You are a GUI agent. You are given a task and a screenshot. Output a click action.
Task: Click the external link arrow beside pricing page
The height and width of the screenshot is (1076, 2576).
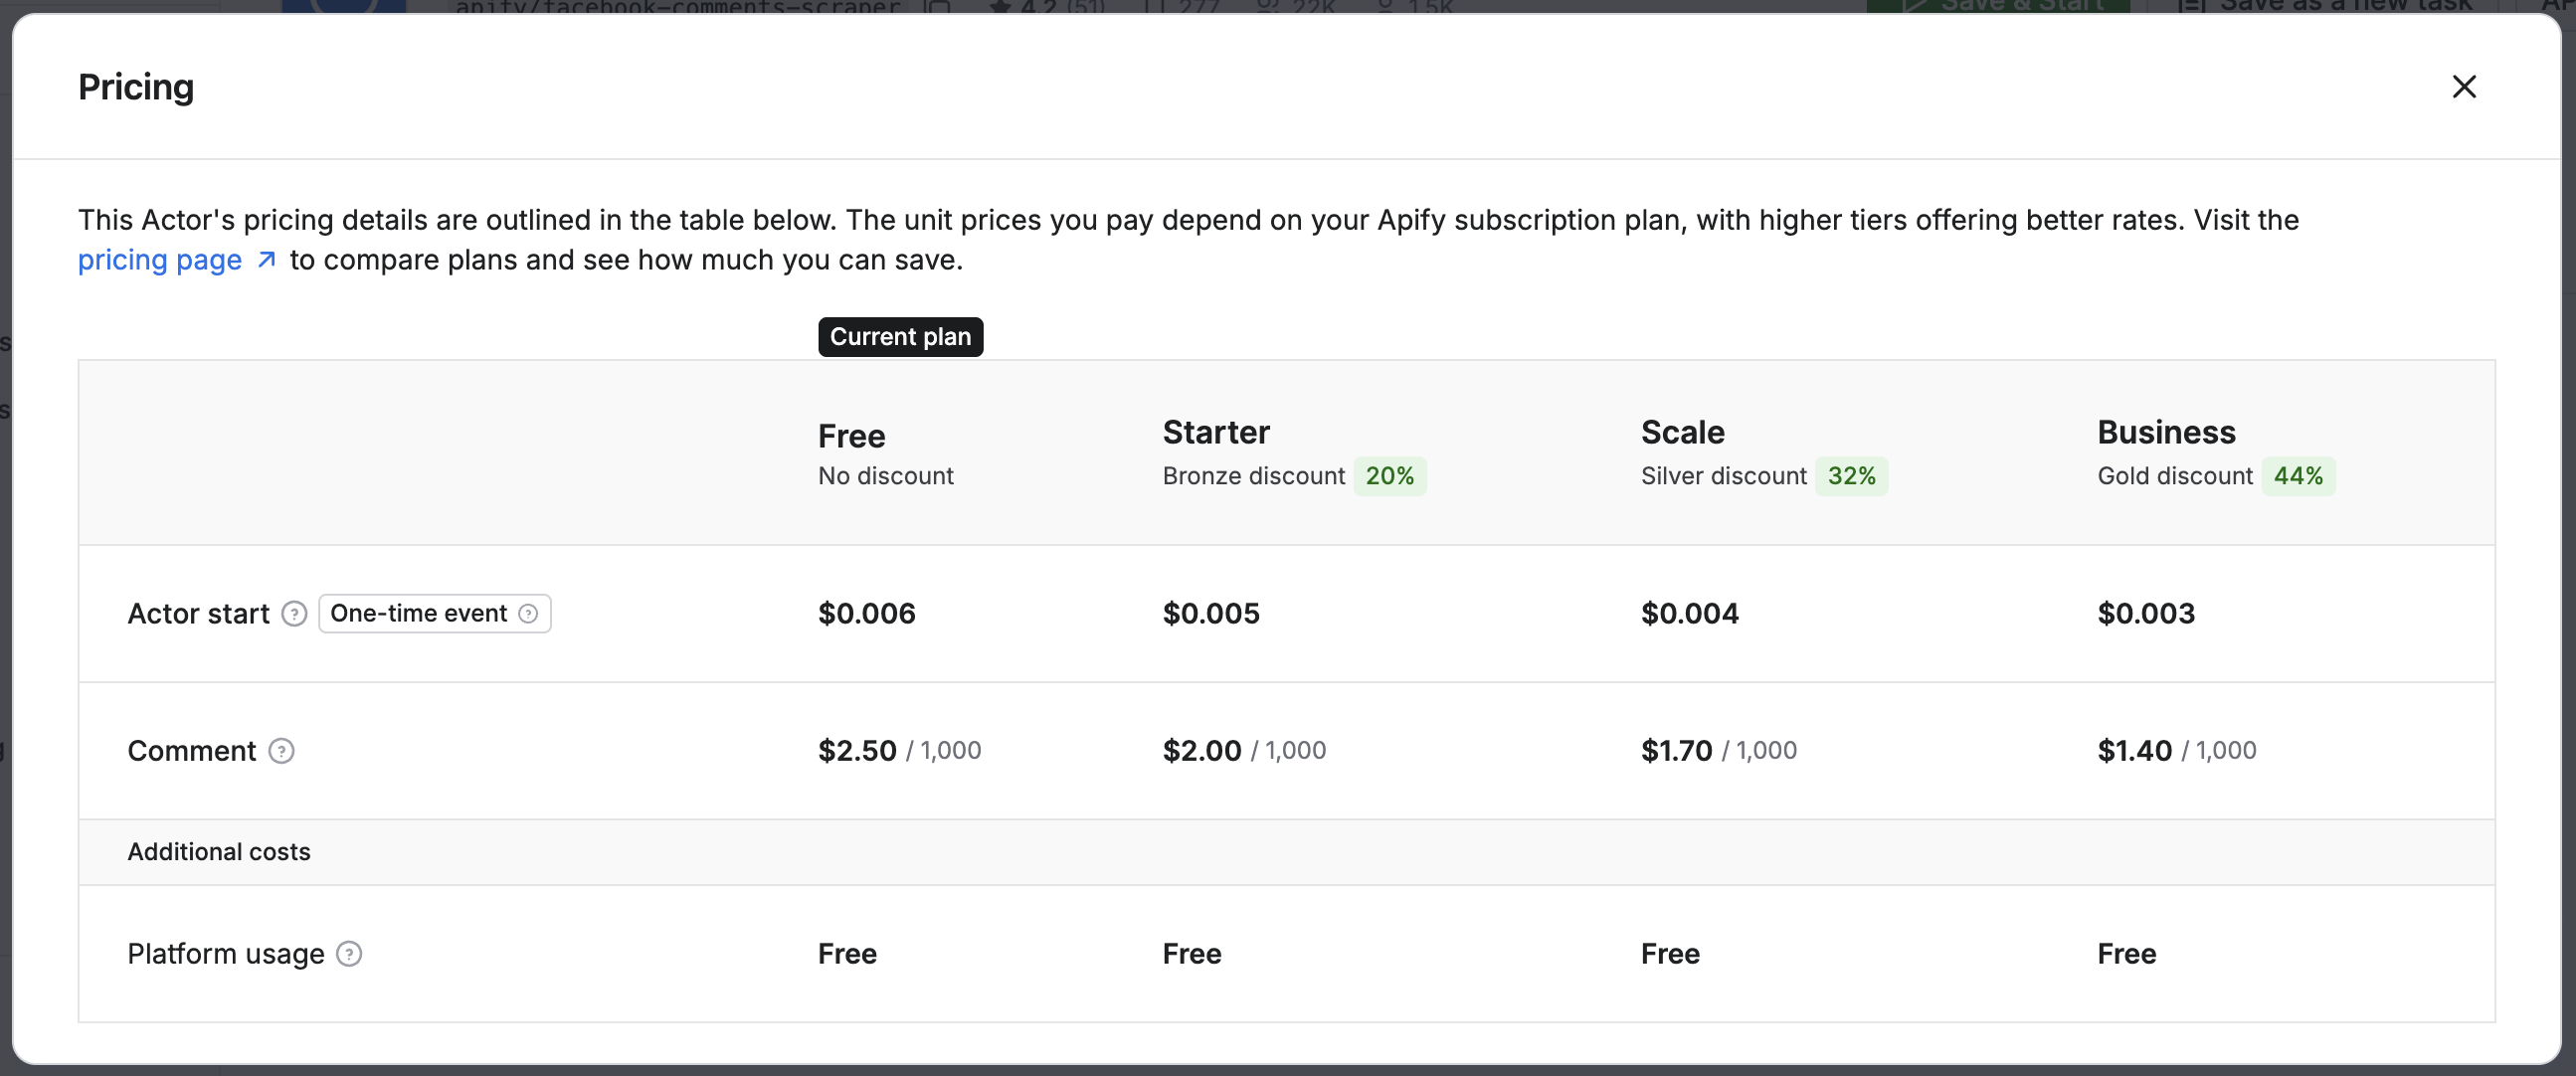[x=265, y=260]
